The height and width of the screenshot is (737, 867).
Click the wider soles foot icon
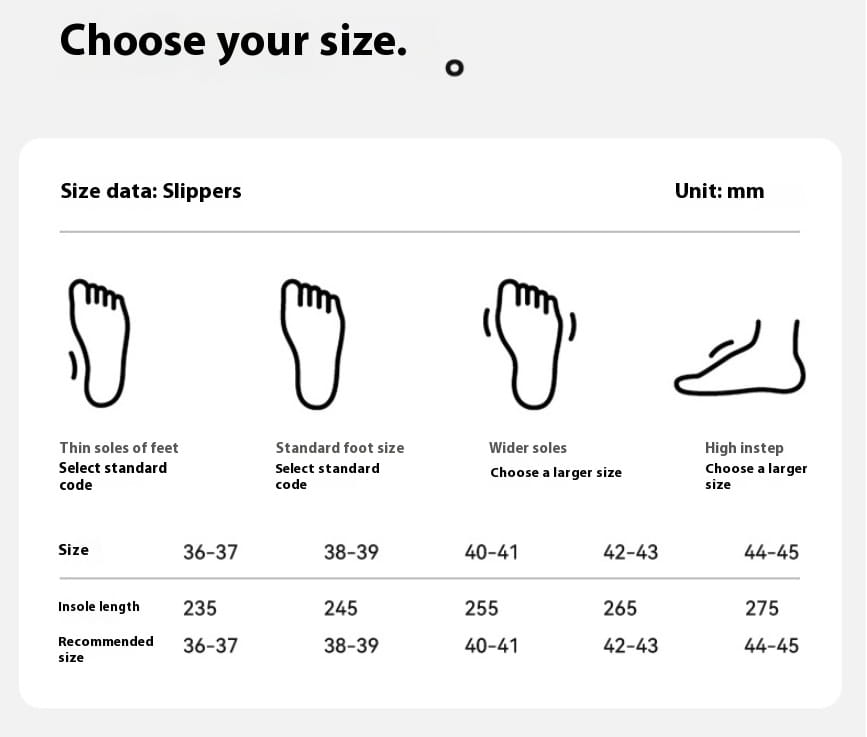tap(530, 344)
